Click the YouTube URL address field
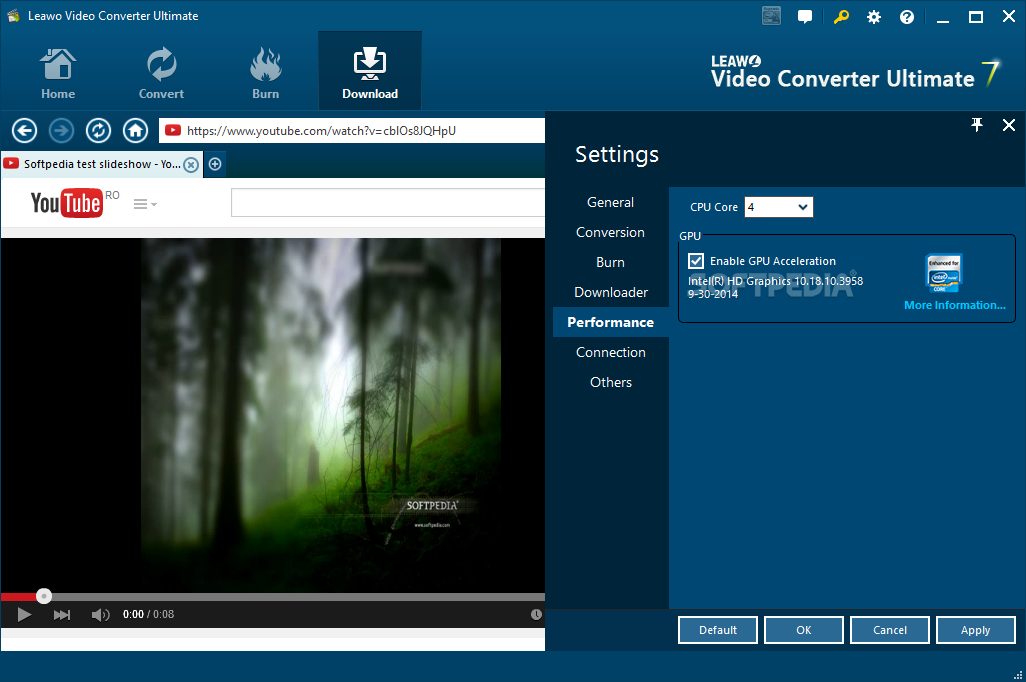Screen dimensions: 1026x682 tap(352, 130)
